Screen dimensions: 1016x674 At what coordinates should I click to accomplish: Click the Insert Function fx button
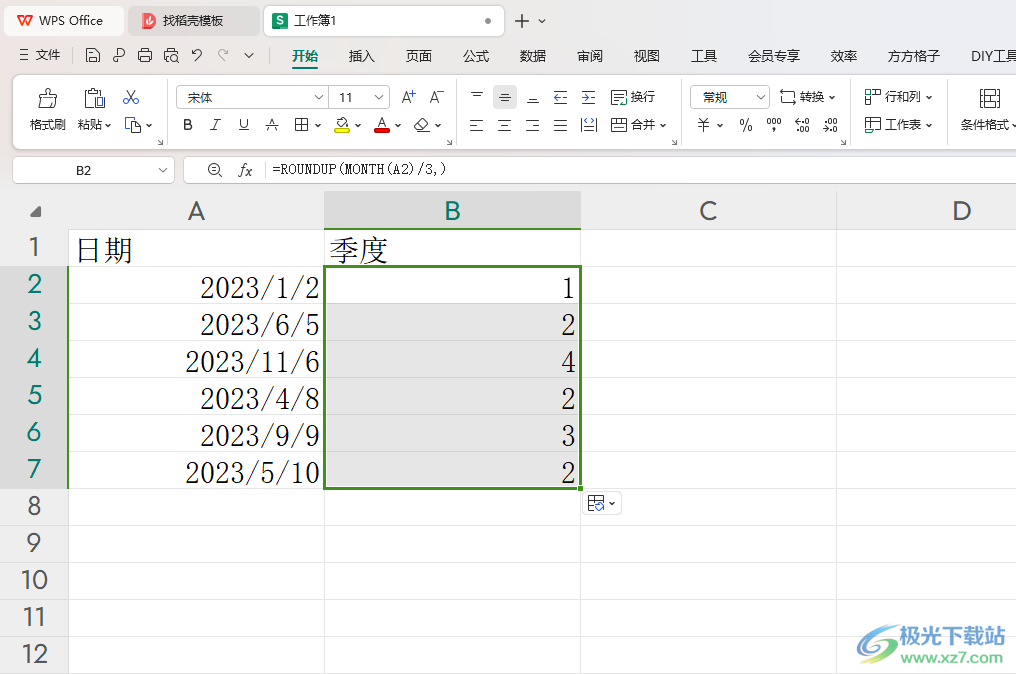(x=245, y=170)
